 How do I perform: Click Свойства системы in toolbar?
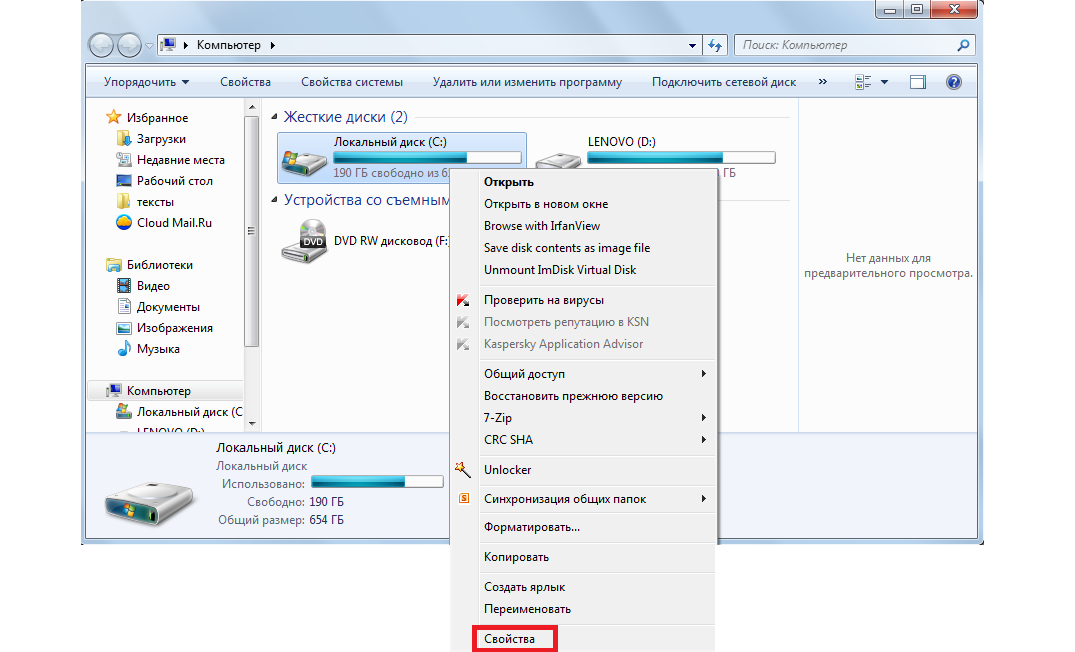pyautogui.click(x=352, y=82)
